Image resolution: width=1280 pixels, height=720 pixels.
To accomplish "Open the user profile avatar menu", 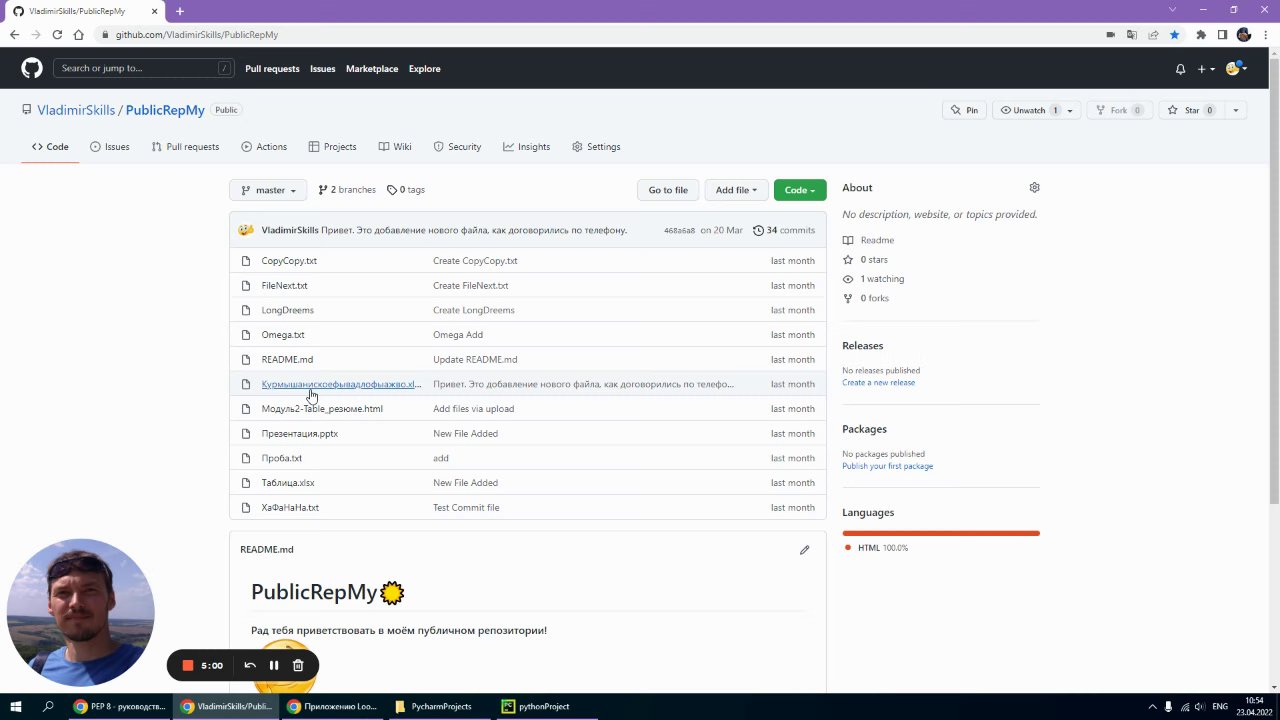I will [1236, 69].
